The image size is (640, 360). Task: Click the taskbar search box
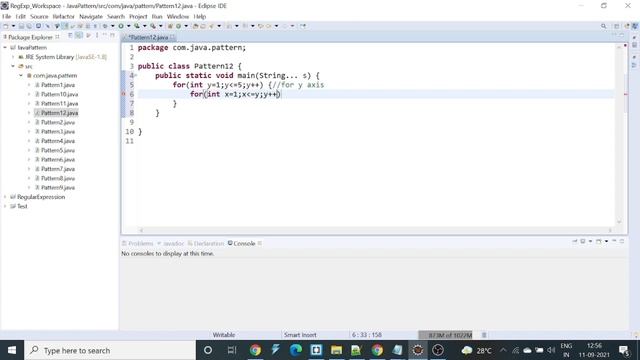(x=110, y=350)
